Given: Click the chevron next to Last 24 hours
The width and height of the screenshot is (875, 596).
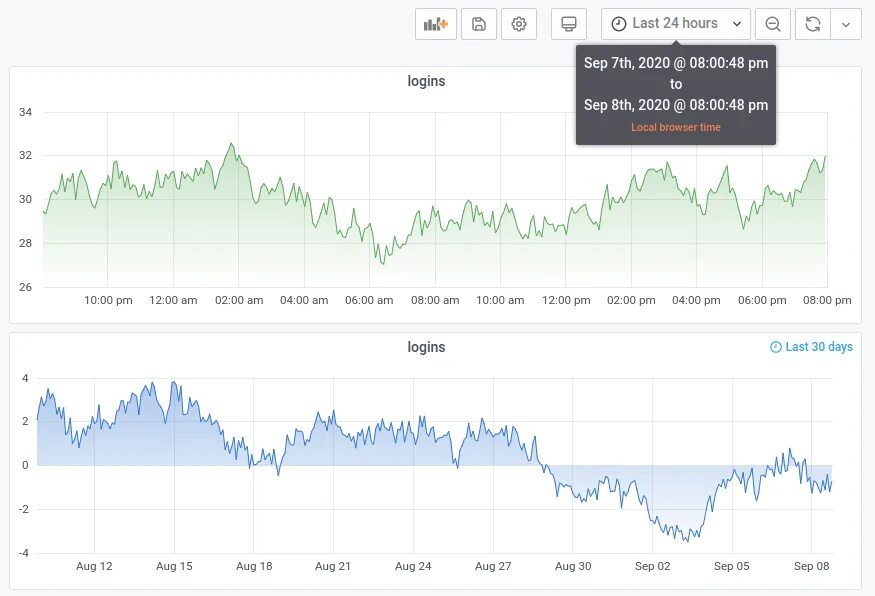Looking at the screenshot, I should coord(737,23).
